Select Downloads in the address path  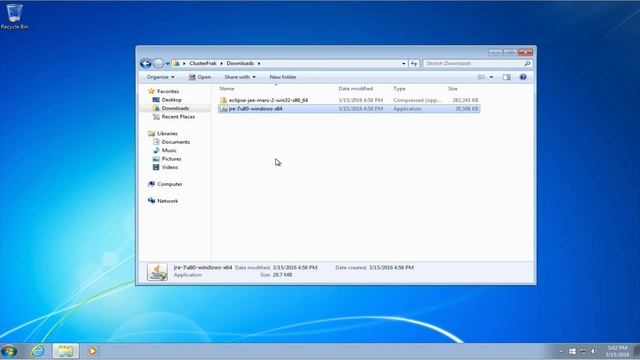[240, 63]
